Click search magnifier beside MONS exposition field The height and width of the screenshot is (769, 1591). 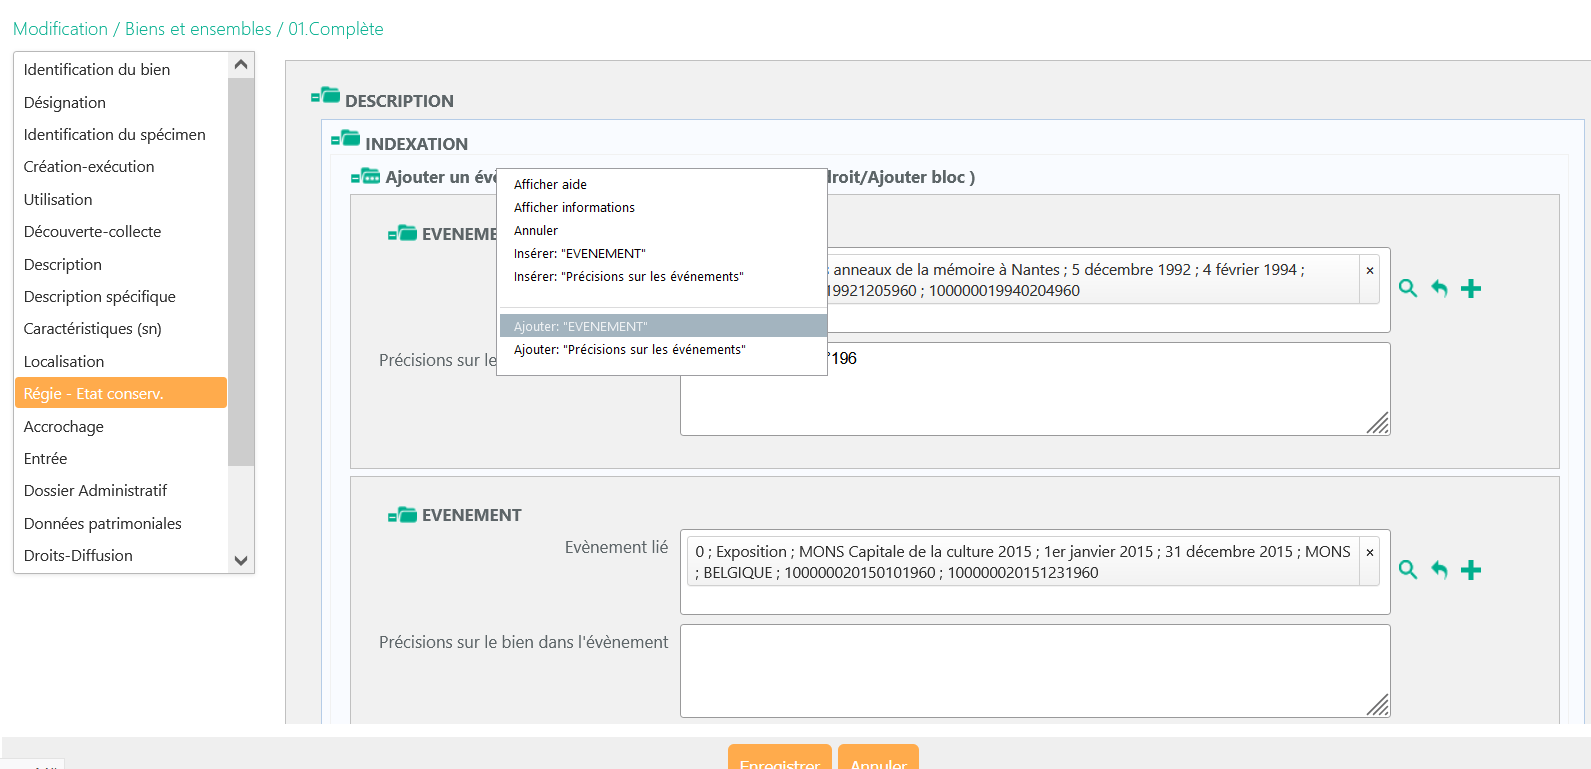(x=1408, y=570)
